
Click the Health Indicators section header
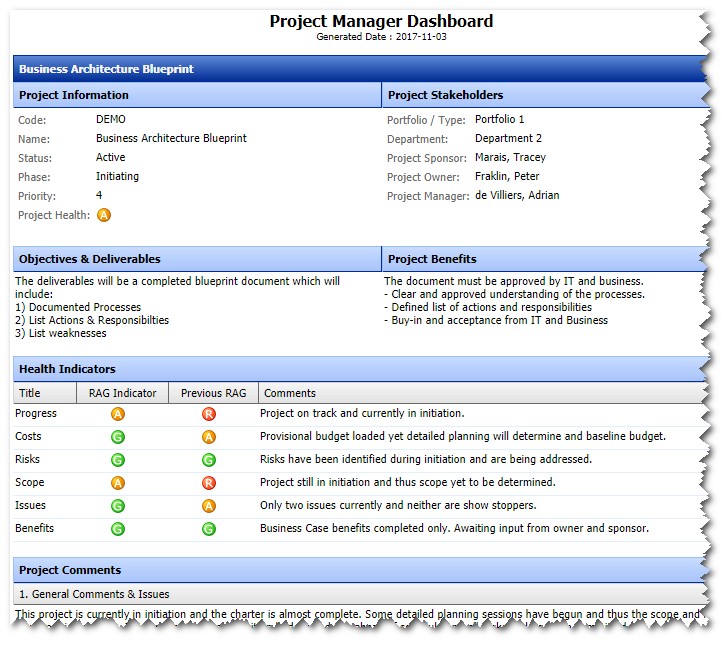point(360,369)
